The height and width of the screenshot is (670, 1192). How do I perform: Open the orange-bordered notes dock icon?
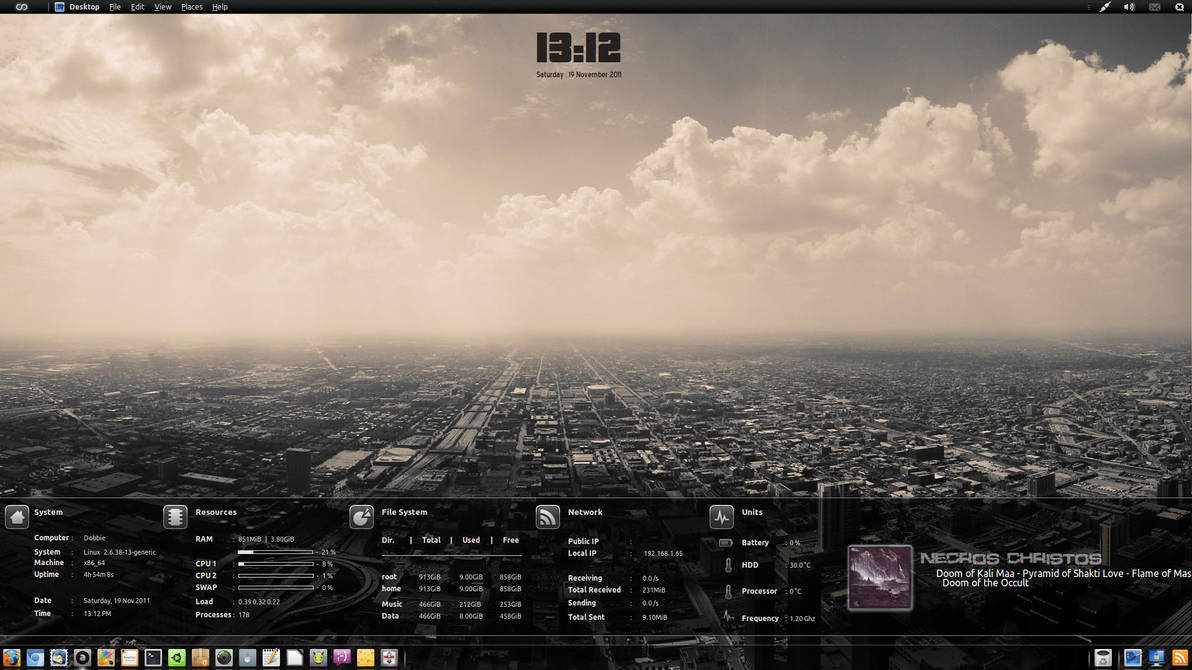click(129, 658)
